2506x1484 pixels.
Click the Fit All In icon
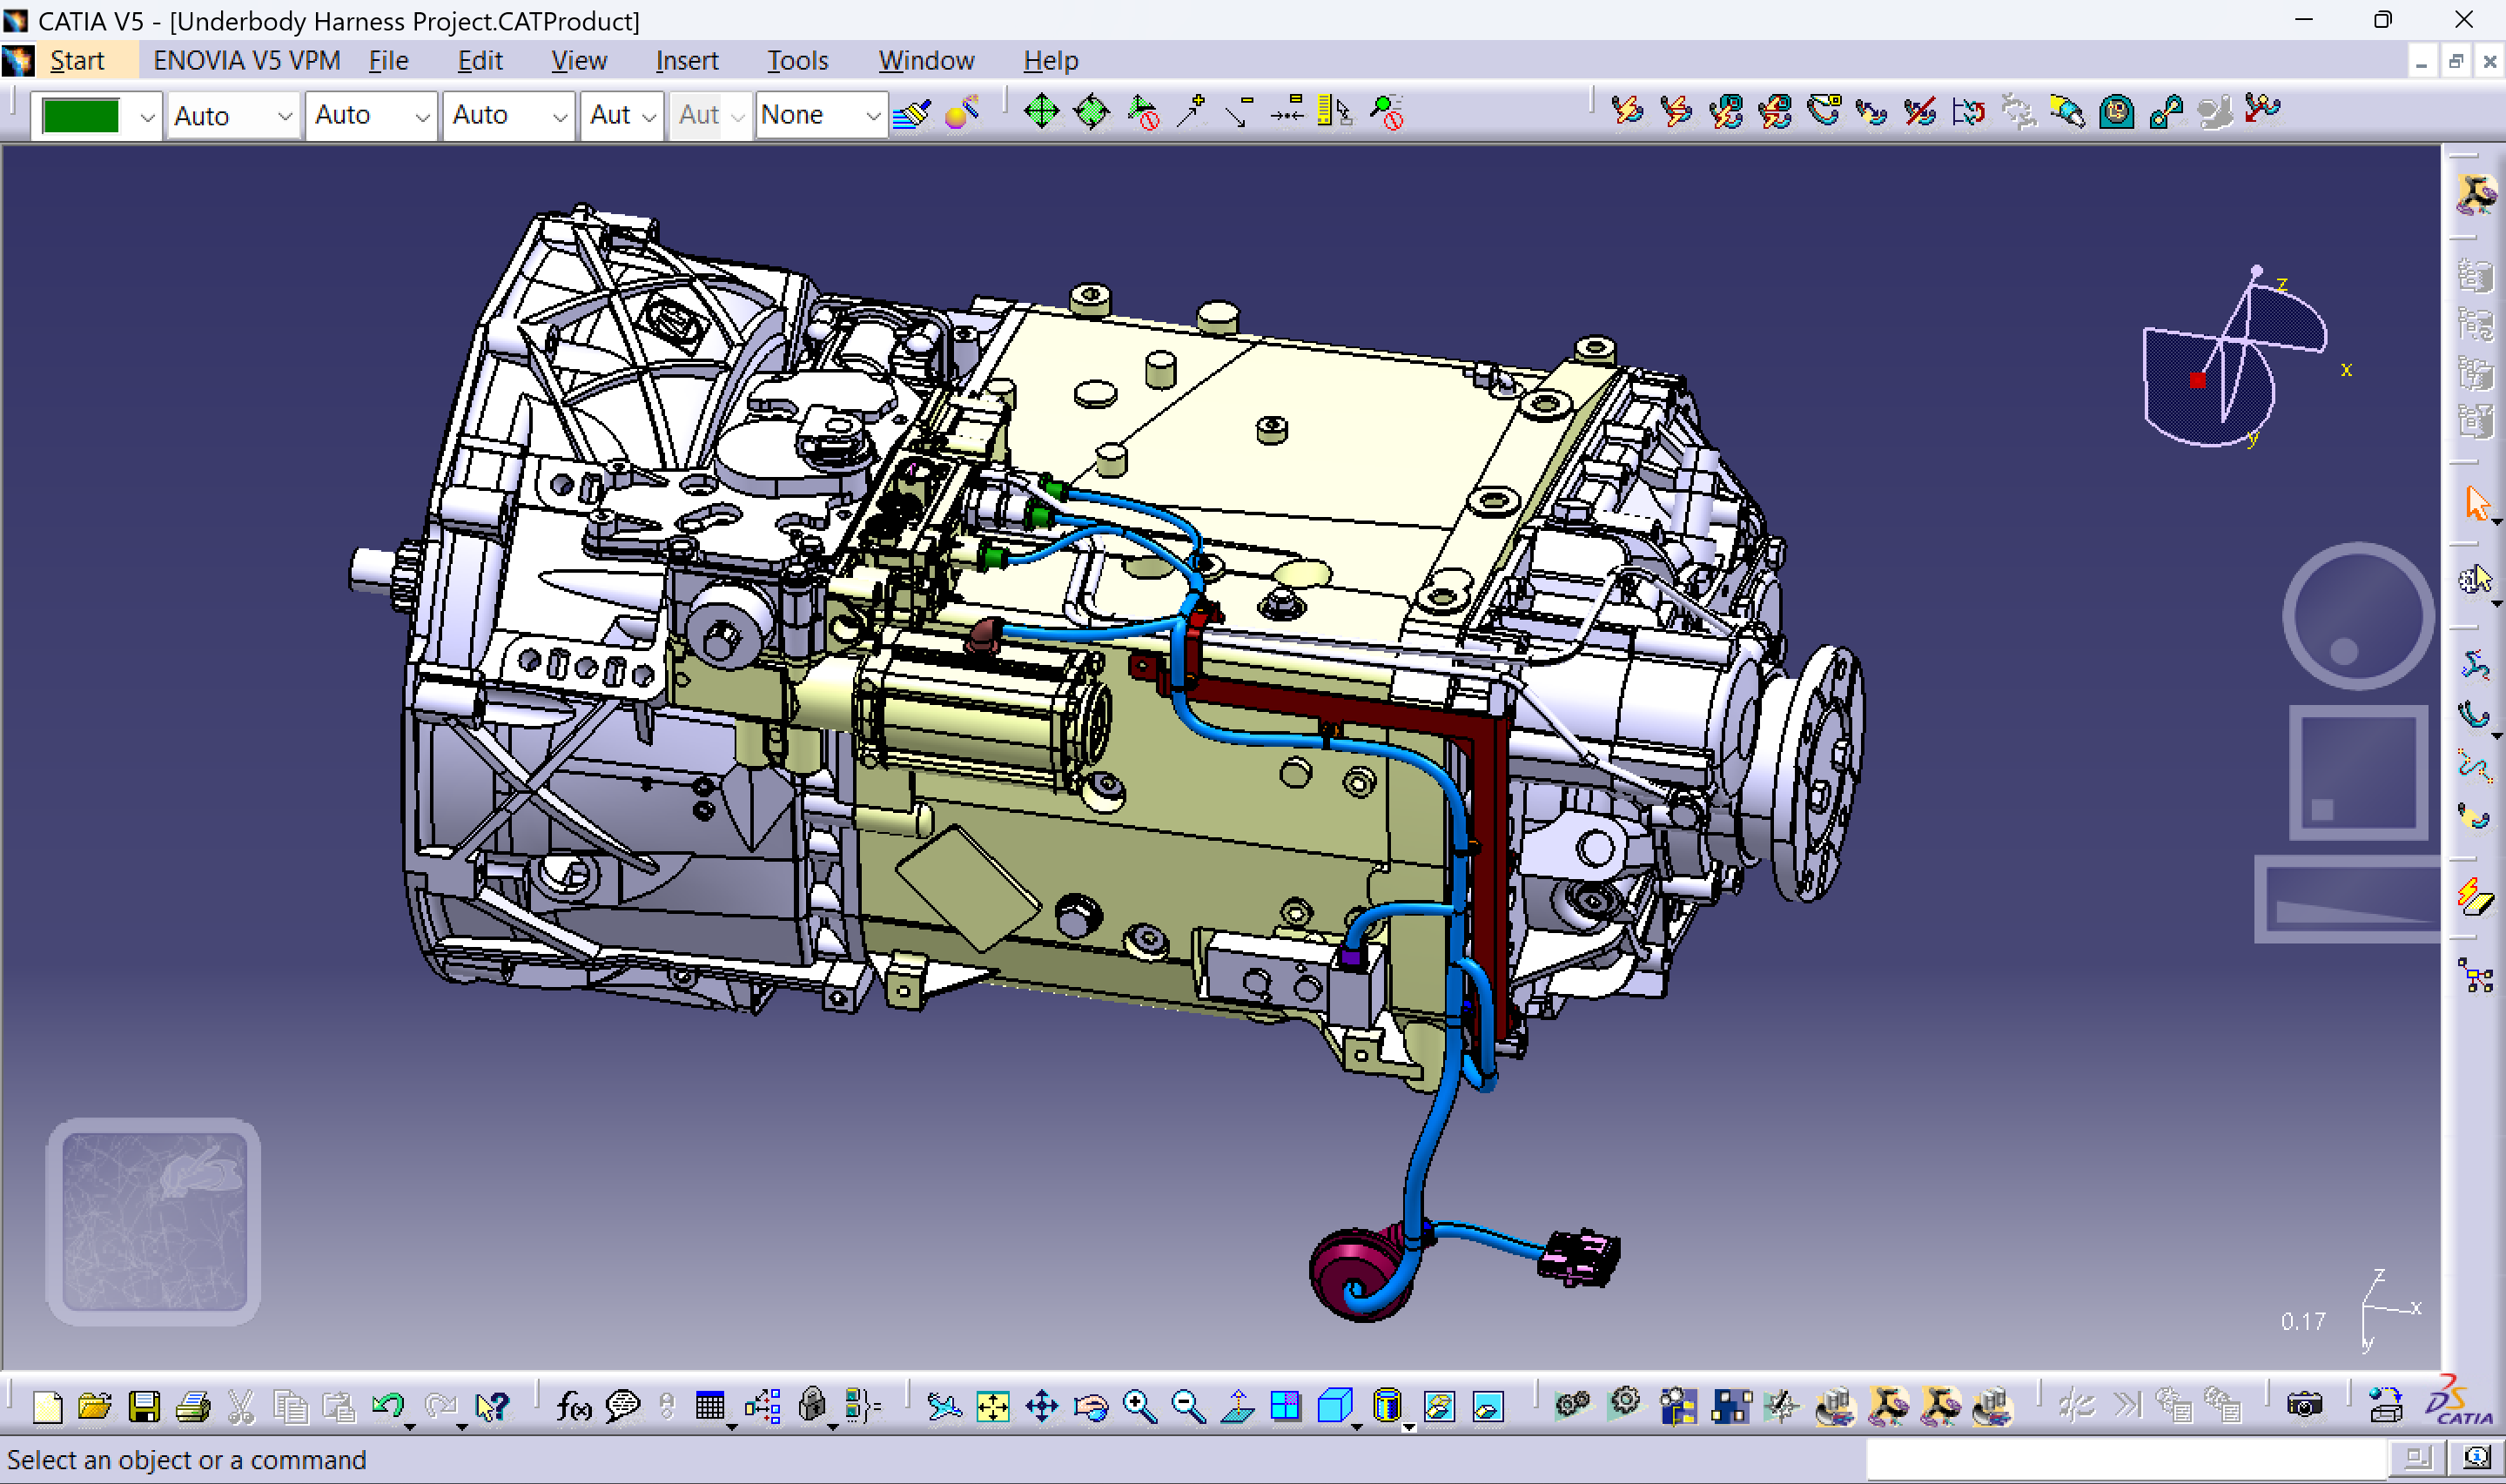[x=993, y=1406]
